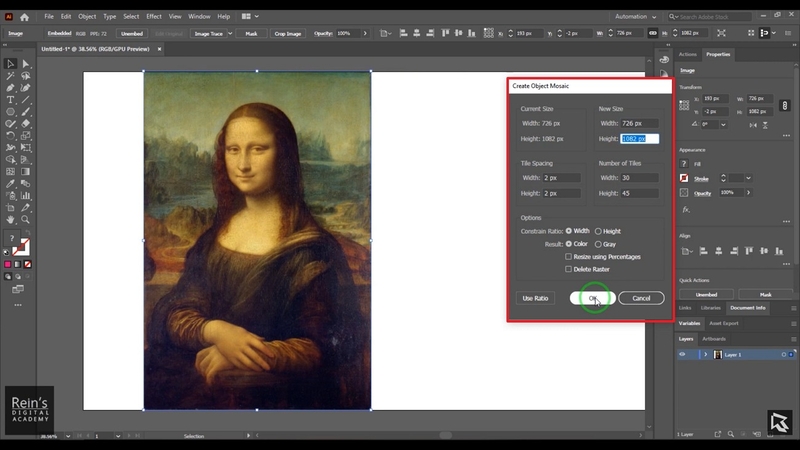Viewport: 800px width, 450px height.
Task: Select the Type tool in toolbar
Action: [10, 100]
